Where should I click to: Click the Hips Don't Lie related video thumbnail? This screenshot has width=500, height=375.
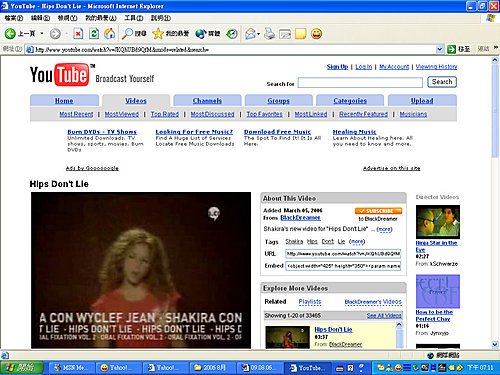[x=287, y=337]
